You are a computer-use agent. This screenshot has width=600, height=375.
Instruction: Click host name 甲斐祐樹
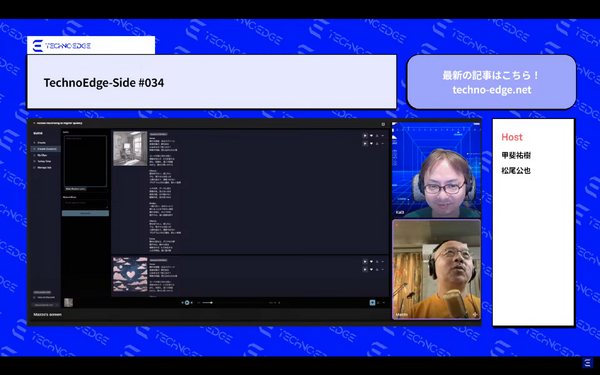(x=516, y=155)
